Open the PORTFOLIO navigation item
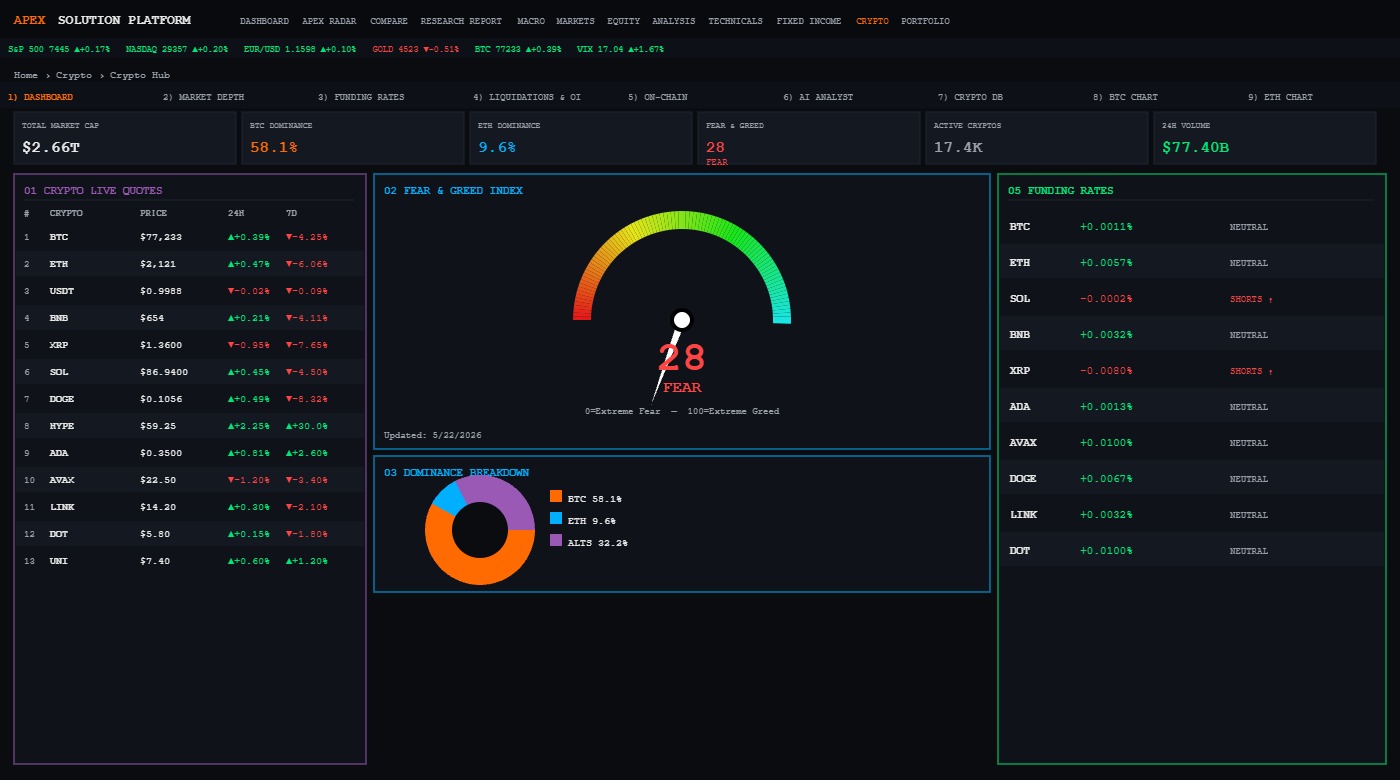1400x780 pixels. pyautogui.click(x=926, y=21)
